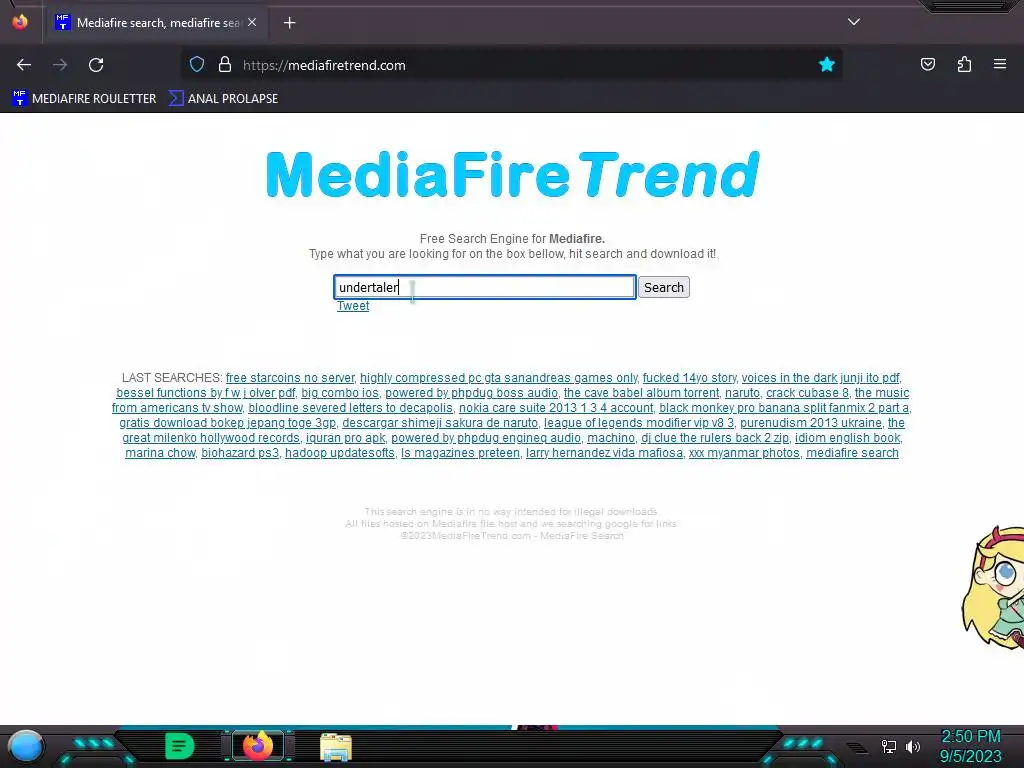Click the machino link
1024x768 pixels.
(x=611, y=438)
